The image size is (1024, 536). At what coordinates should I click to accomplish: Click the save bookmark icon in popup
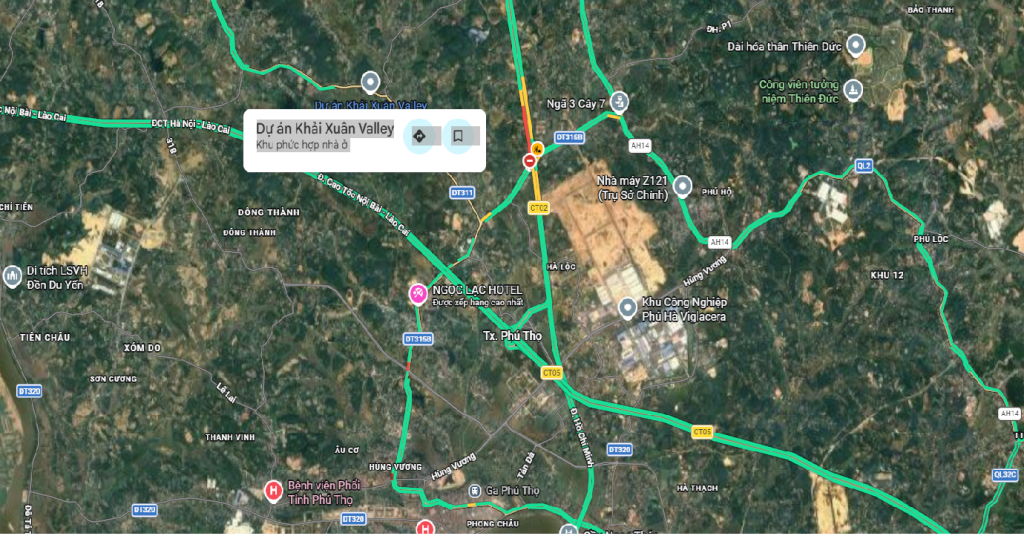[x=458, y=136]
